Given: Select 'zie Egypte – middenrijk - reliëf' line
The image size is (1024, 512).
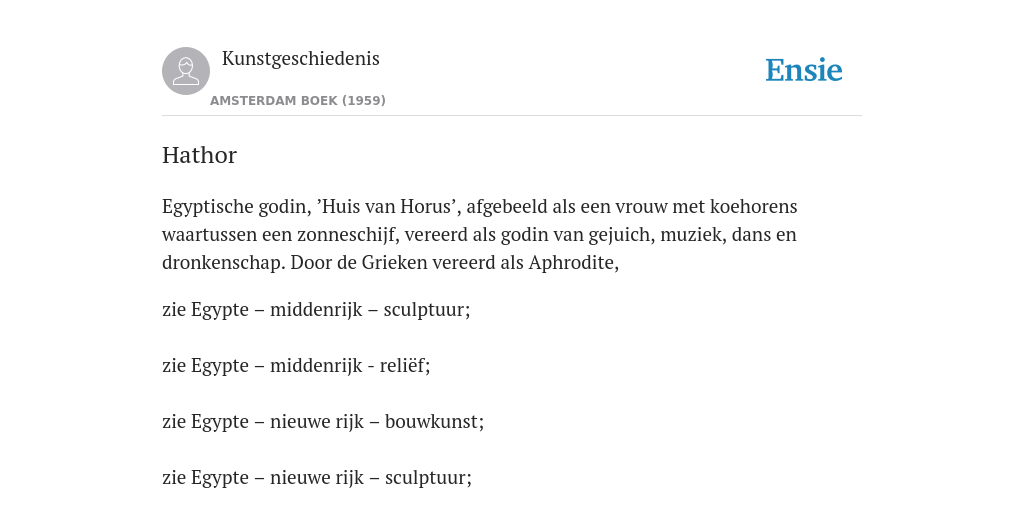Looking at the screenshot, I should 296,366.
